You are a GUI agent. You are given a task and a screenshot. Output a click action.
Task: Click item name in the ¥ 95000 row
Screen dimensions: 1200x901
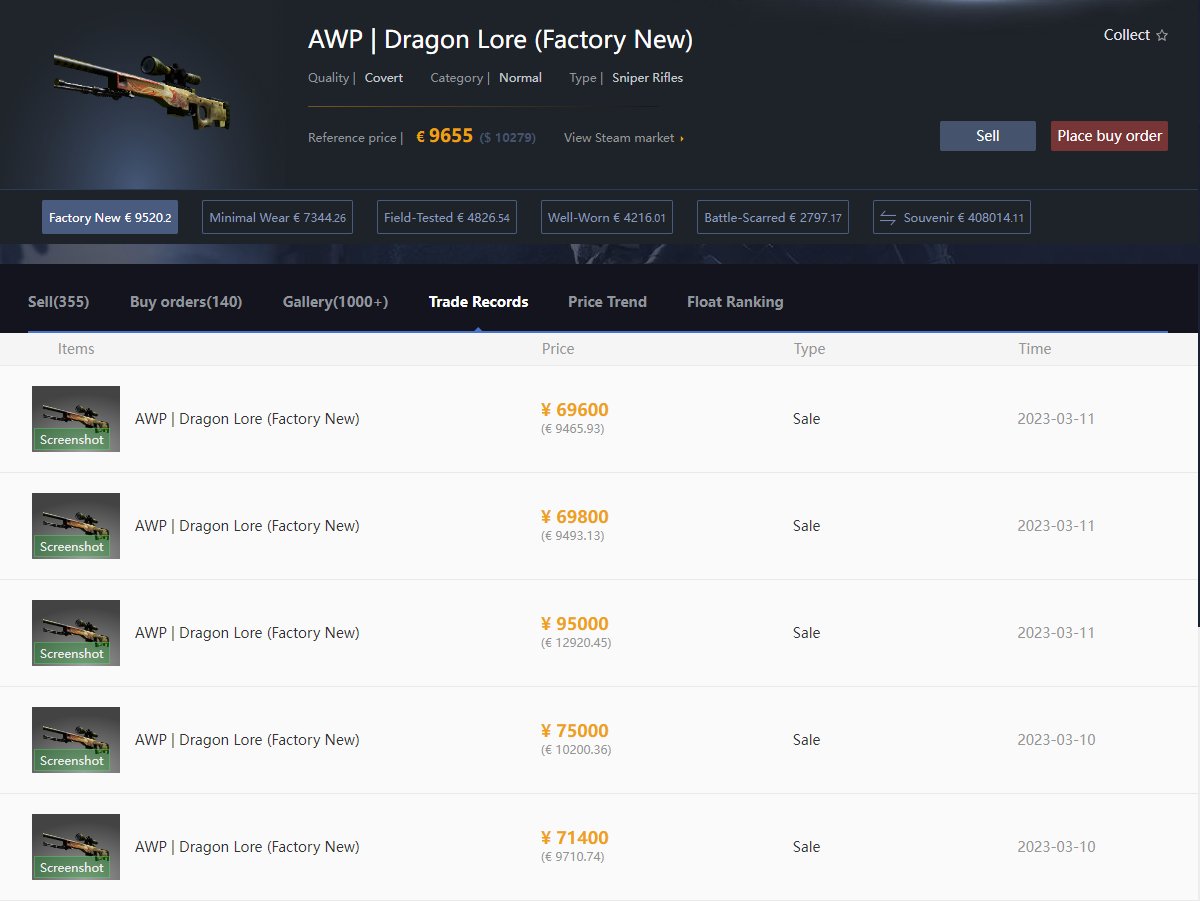(x=247, y=633)
